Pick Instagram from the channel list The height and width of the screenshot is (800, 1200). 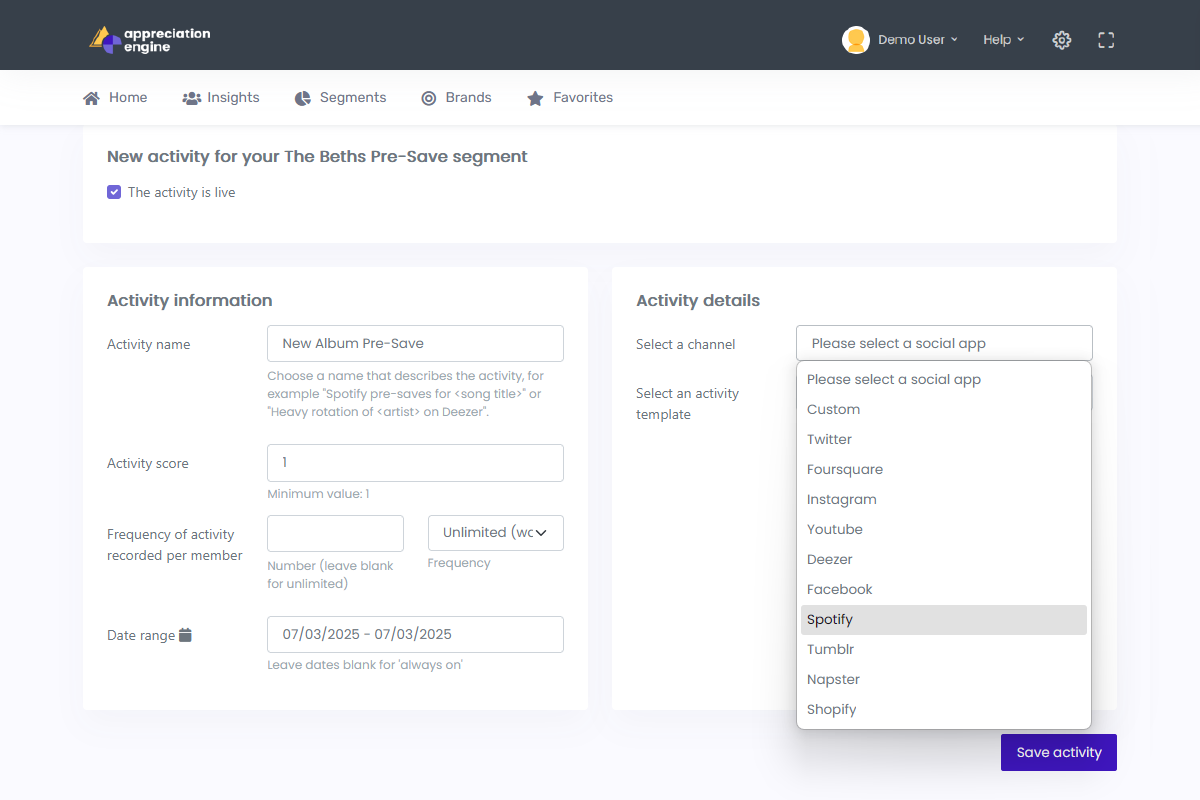944,499
